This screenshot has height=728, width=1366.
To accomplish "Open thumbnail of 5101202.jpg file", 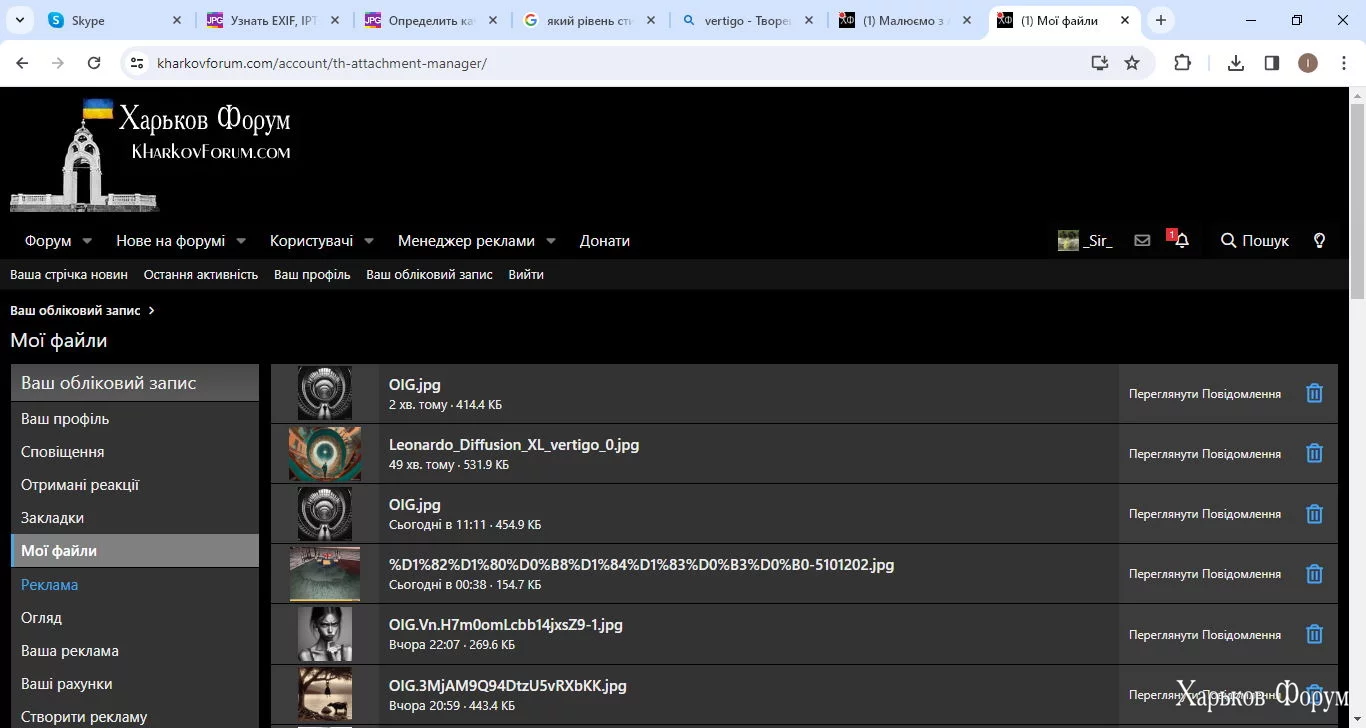I will [x=325, y=574].
